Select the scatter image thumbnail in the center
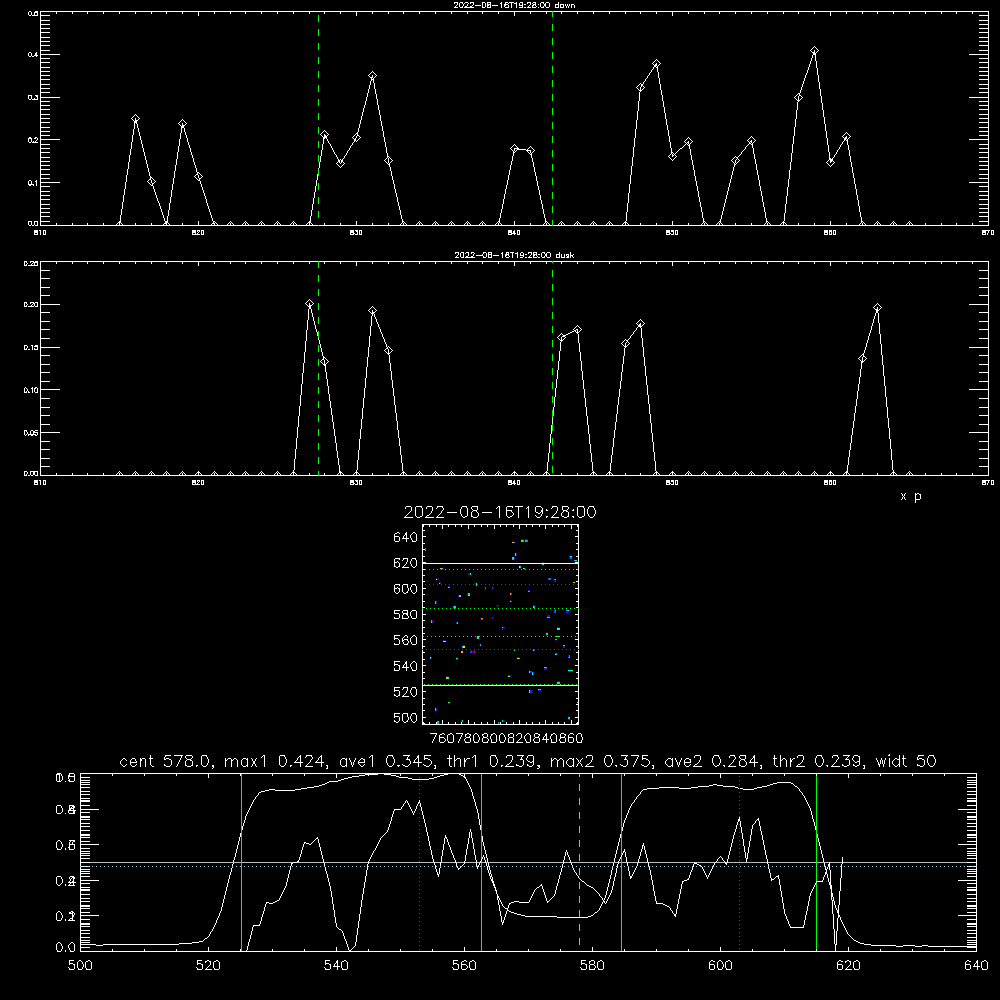The height and width of the screenshot is (1000, 1000). point(500,624)
